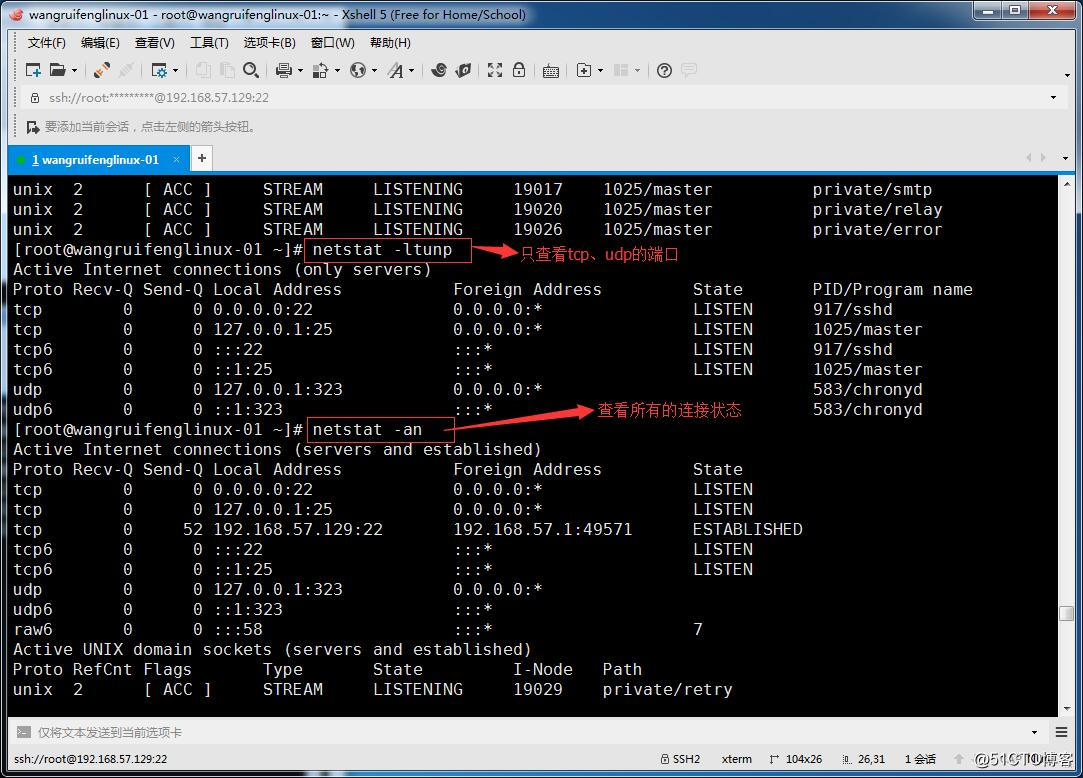Click the new-tab plus-box toolbar icon
Screen dimensions: 1083x778
coord(584,70)
